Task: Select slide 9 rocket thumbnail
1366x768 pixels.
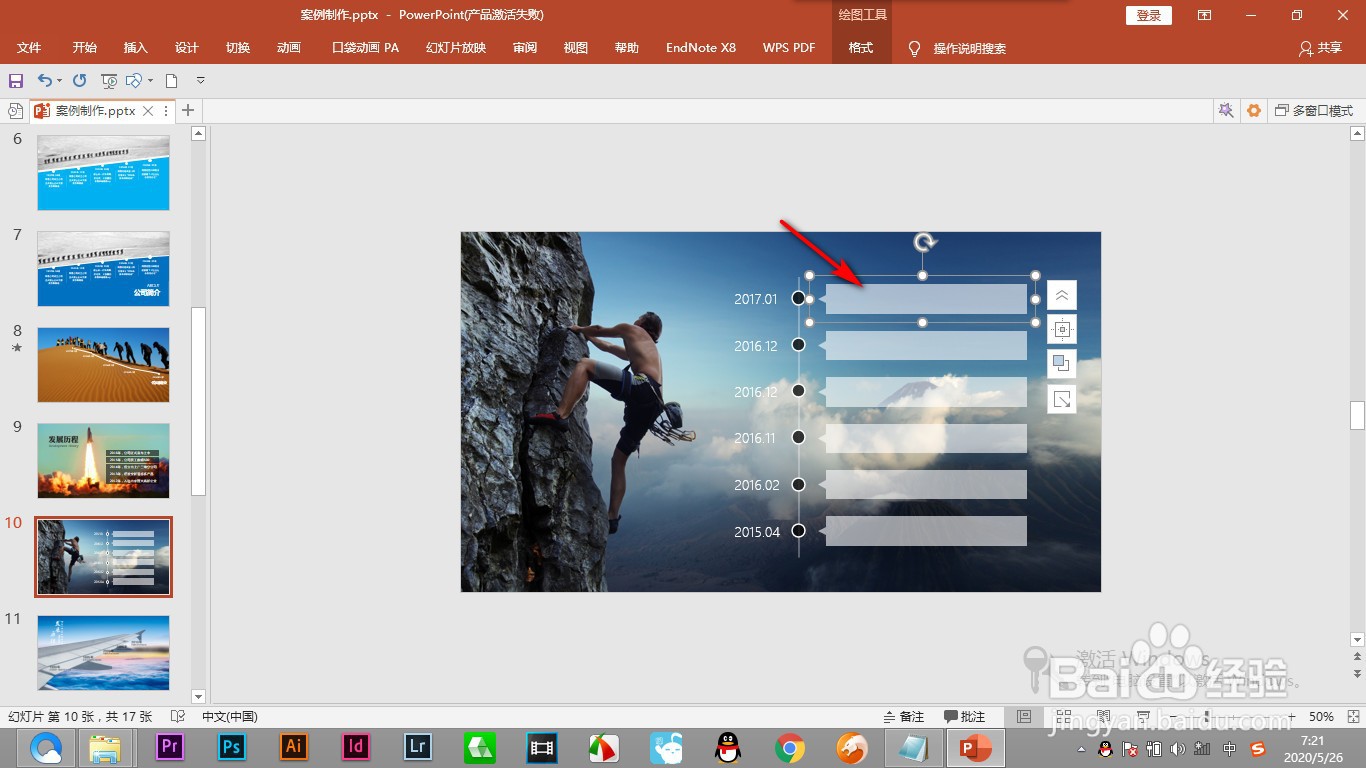Action: tap(103, 461)
